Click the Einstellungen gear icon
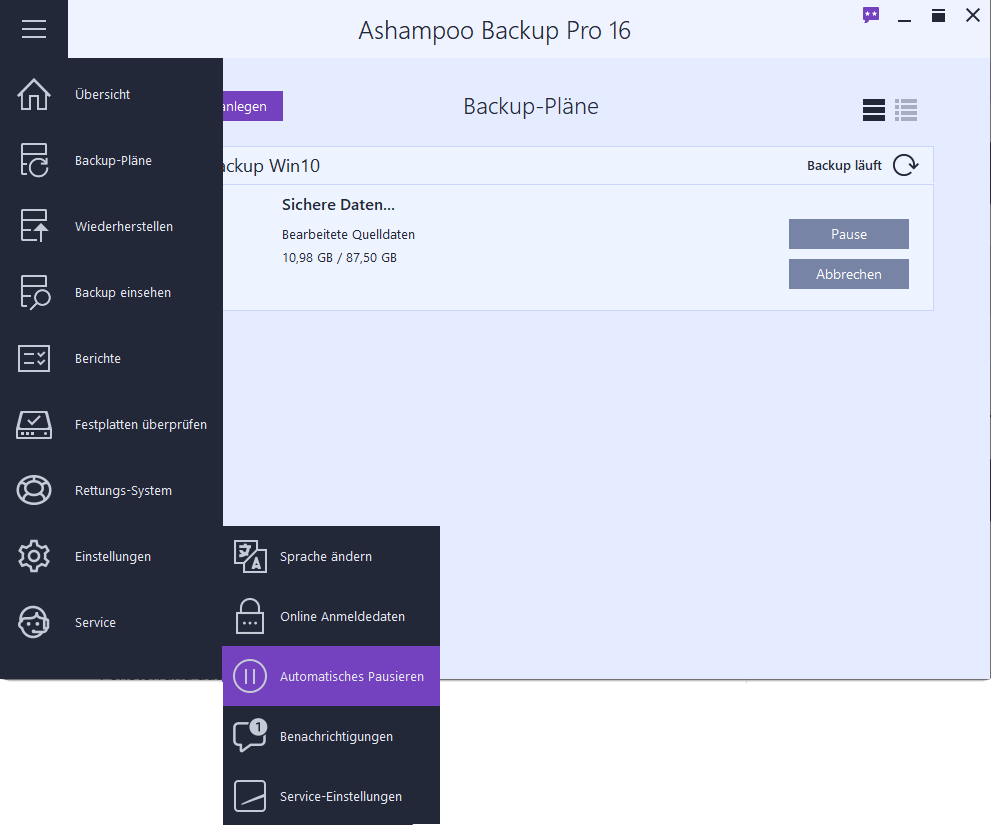The image size is (991, 825). click(x=33, y=556)
